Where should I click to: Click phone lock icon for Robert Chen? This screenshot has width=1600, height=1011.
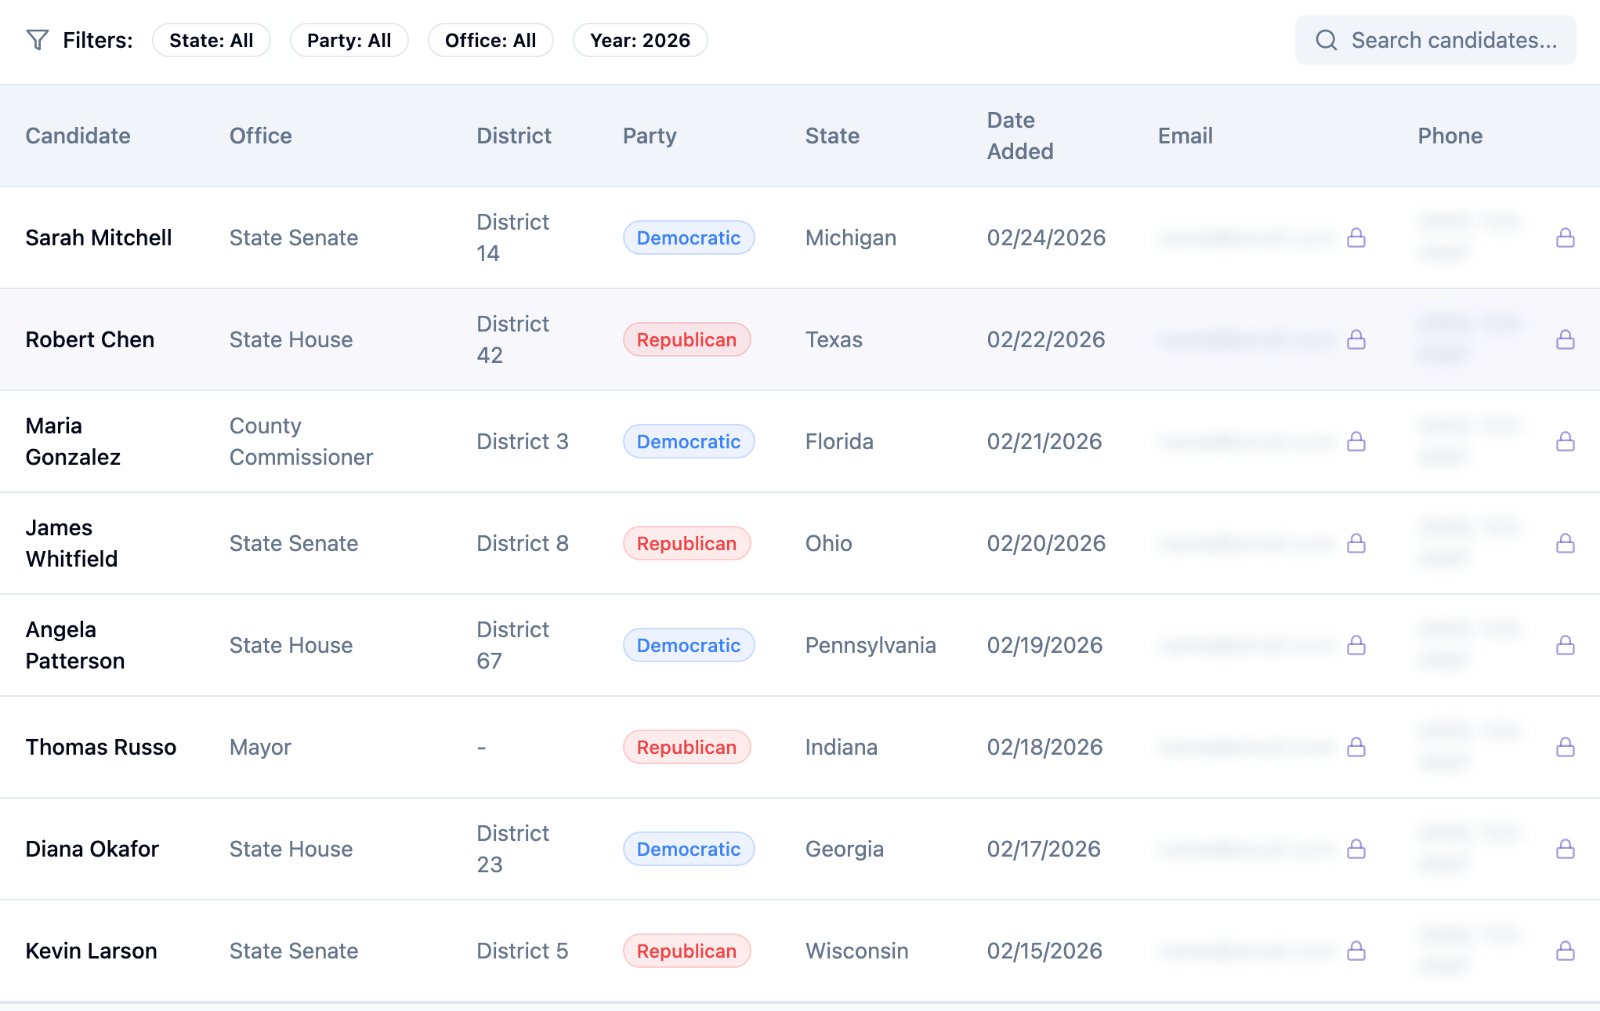1565,340
